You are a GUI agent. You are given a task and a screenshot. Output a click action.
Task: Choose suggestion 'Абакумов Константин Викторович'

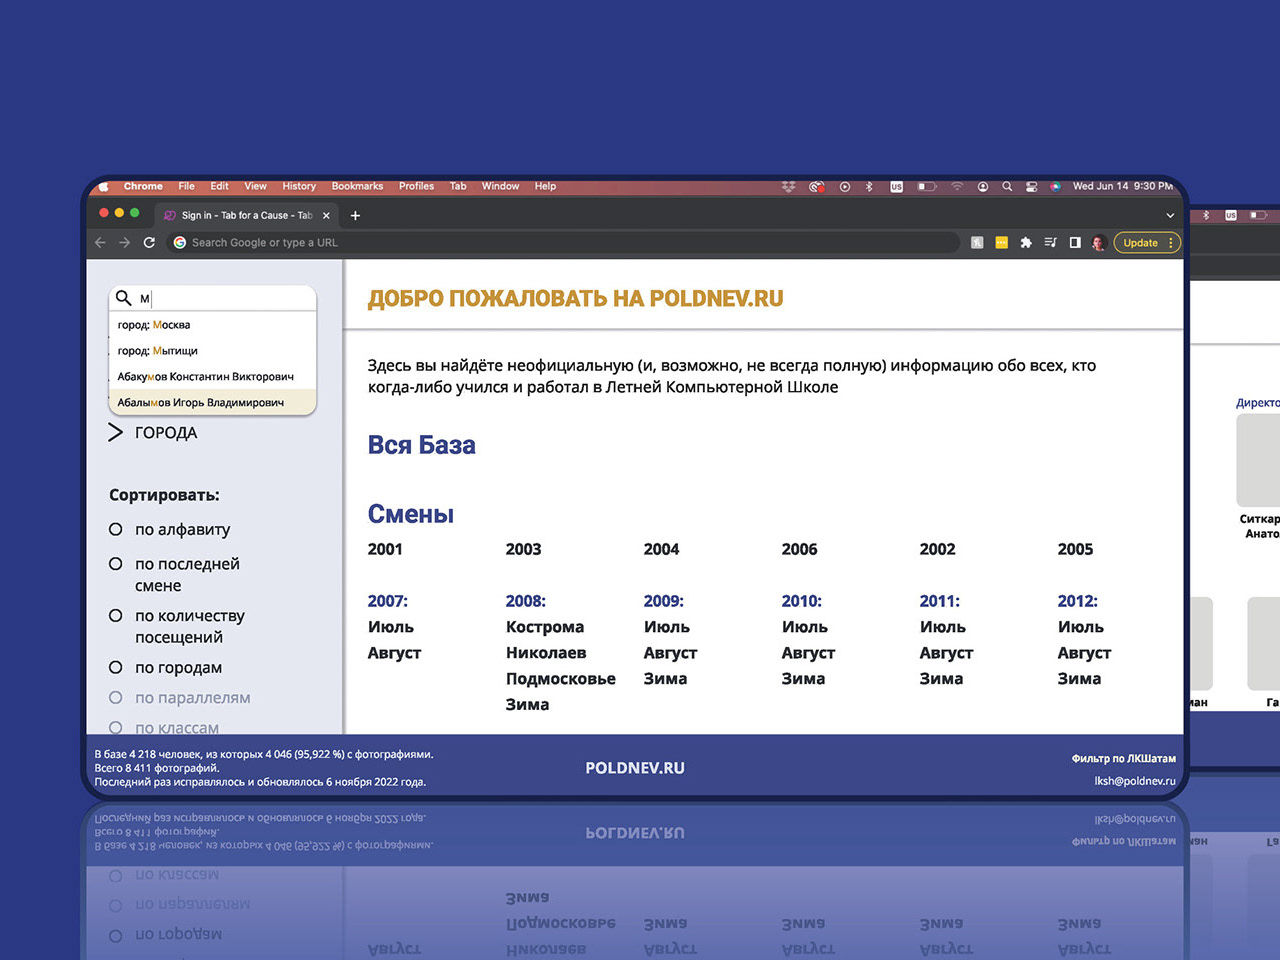tap(212, 377)
